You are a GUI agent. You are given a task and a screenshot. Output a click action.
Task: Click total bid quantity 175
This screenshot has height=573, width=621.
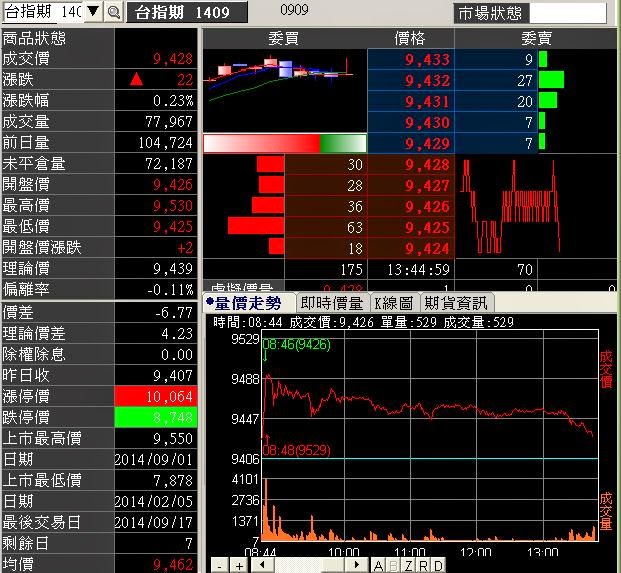pos(326,270)
